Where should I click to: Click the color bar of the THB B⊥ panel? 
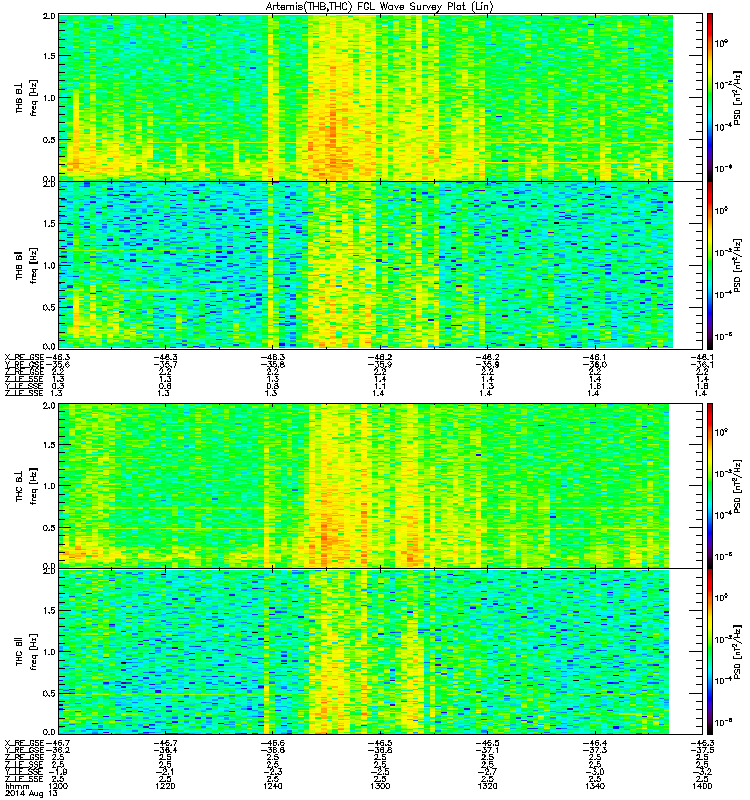(x=710, y=97)
